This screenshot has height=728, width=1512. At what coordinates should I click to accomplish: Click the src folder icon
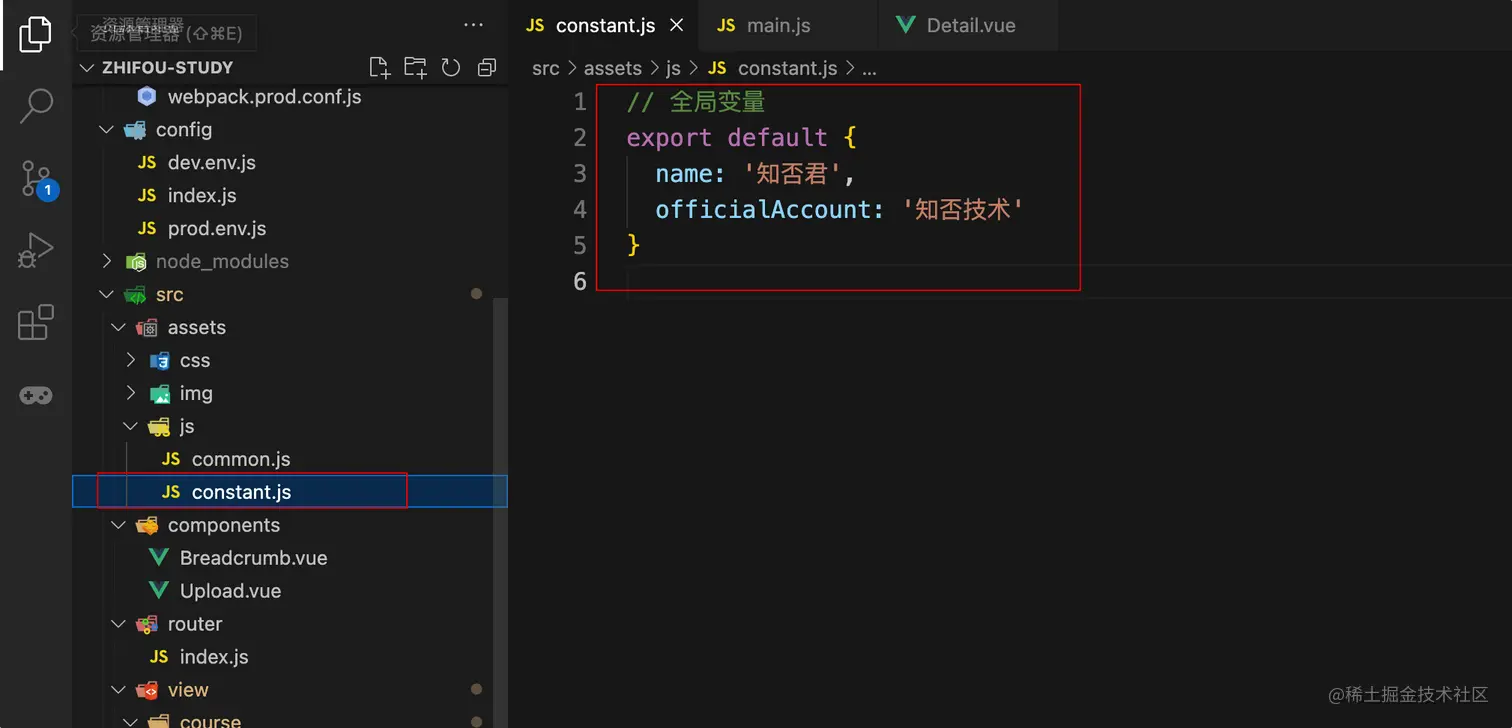click(x=135, y=294)
